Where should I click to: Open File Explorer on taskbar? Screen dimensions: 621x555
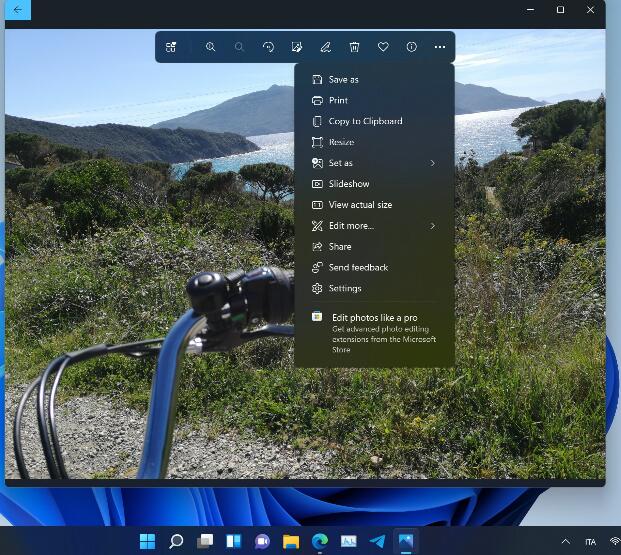point(291,542)
